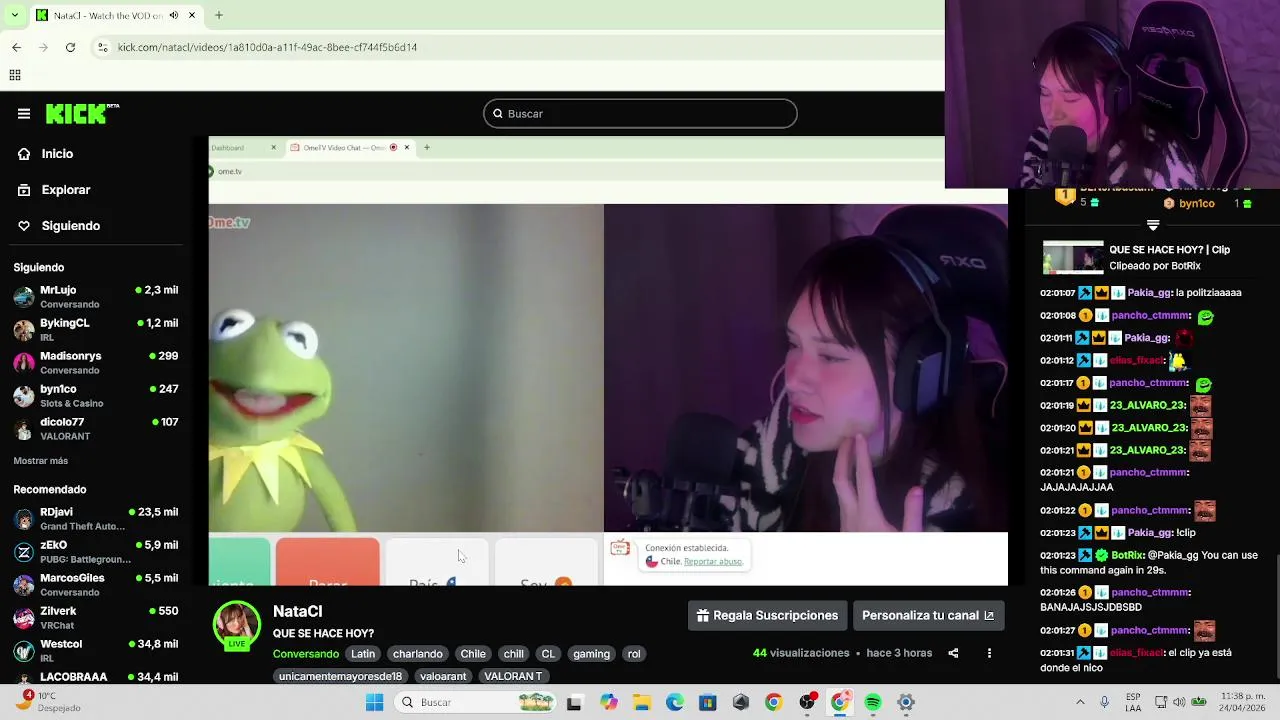Click Personaliza tu canal button
Image resolution: width=1280 pixels, height=720 pixels.
[x=928, y=616]
